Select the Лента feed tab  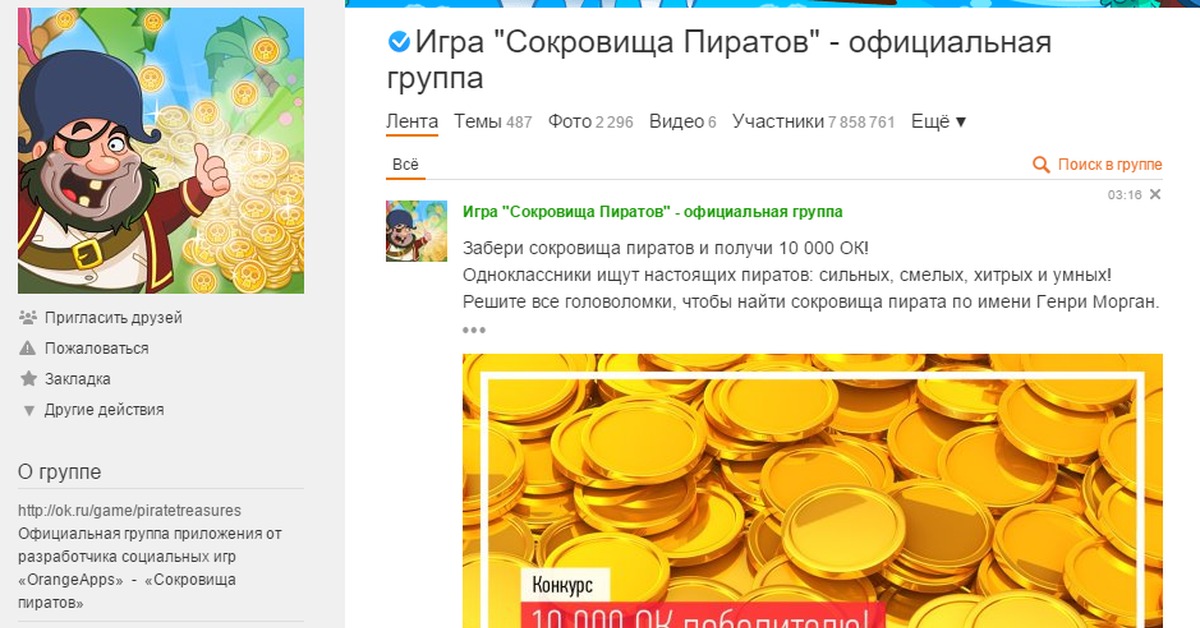[412, 122]
